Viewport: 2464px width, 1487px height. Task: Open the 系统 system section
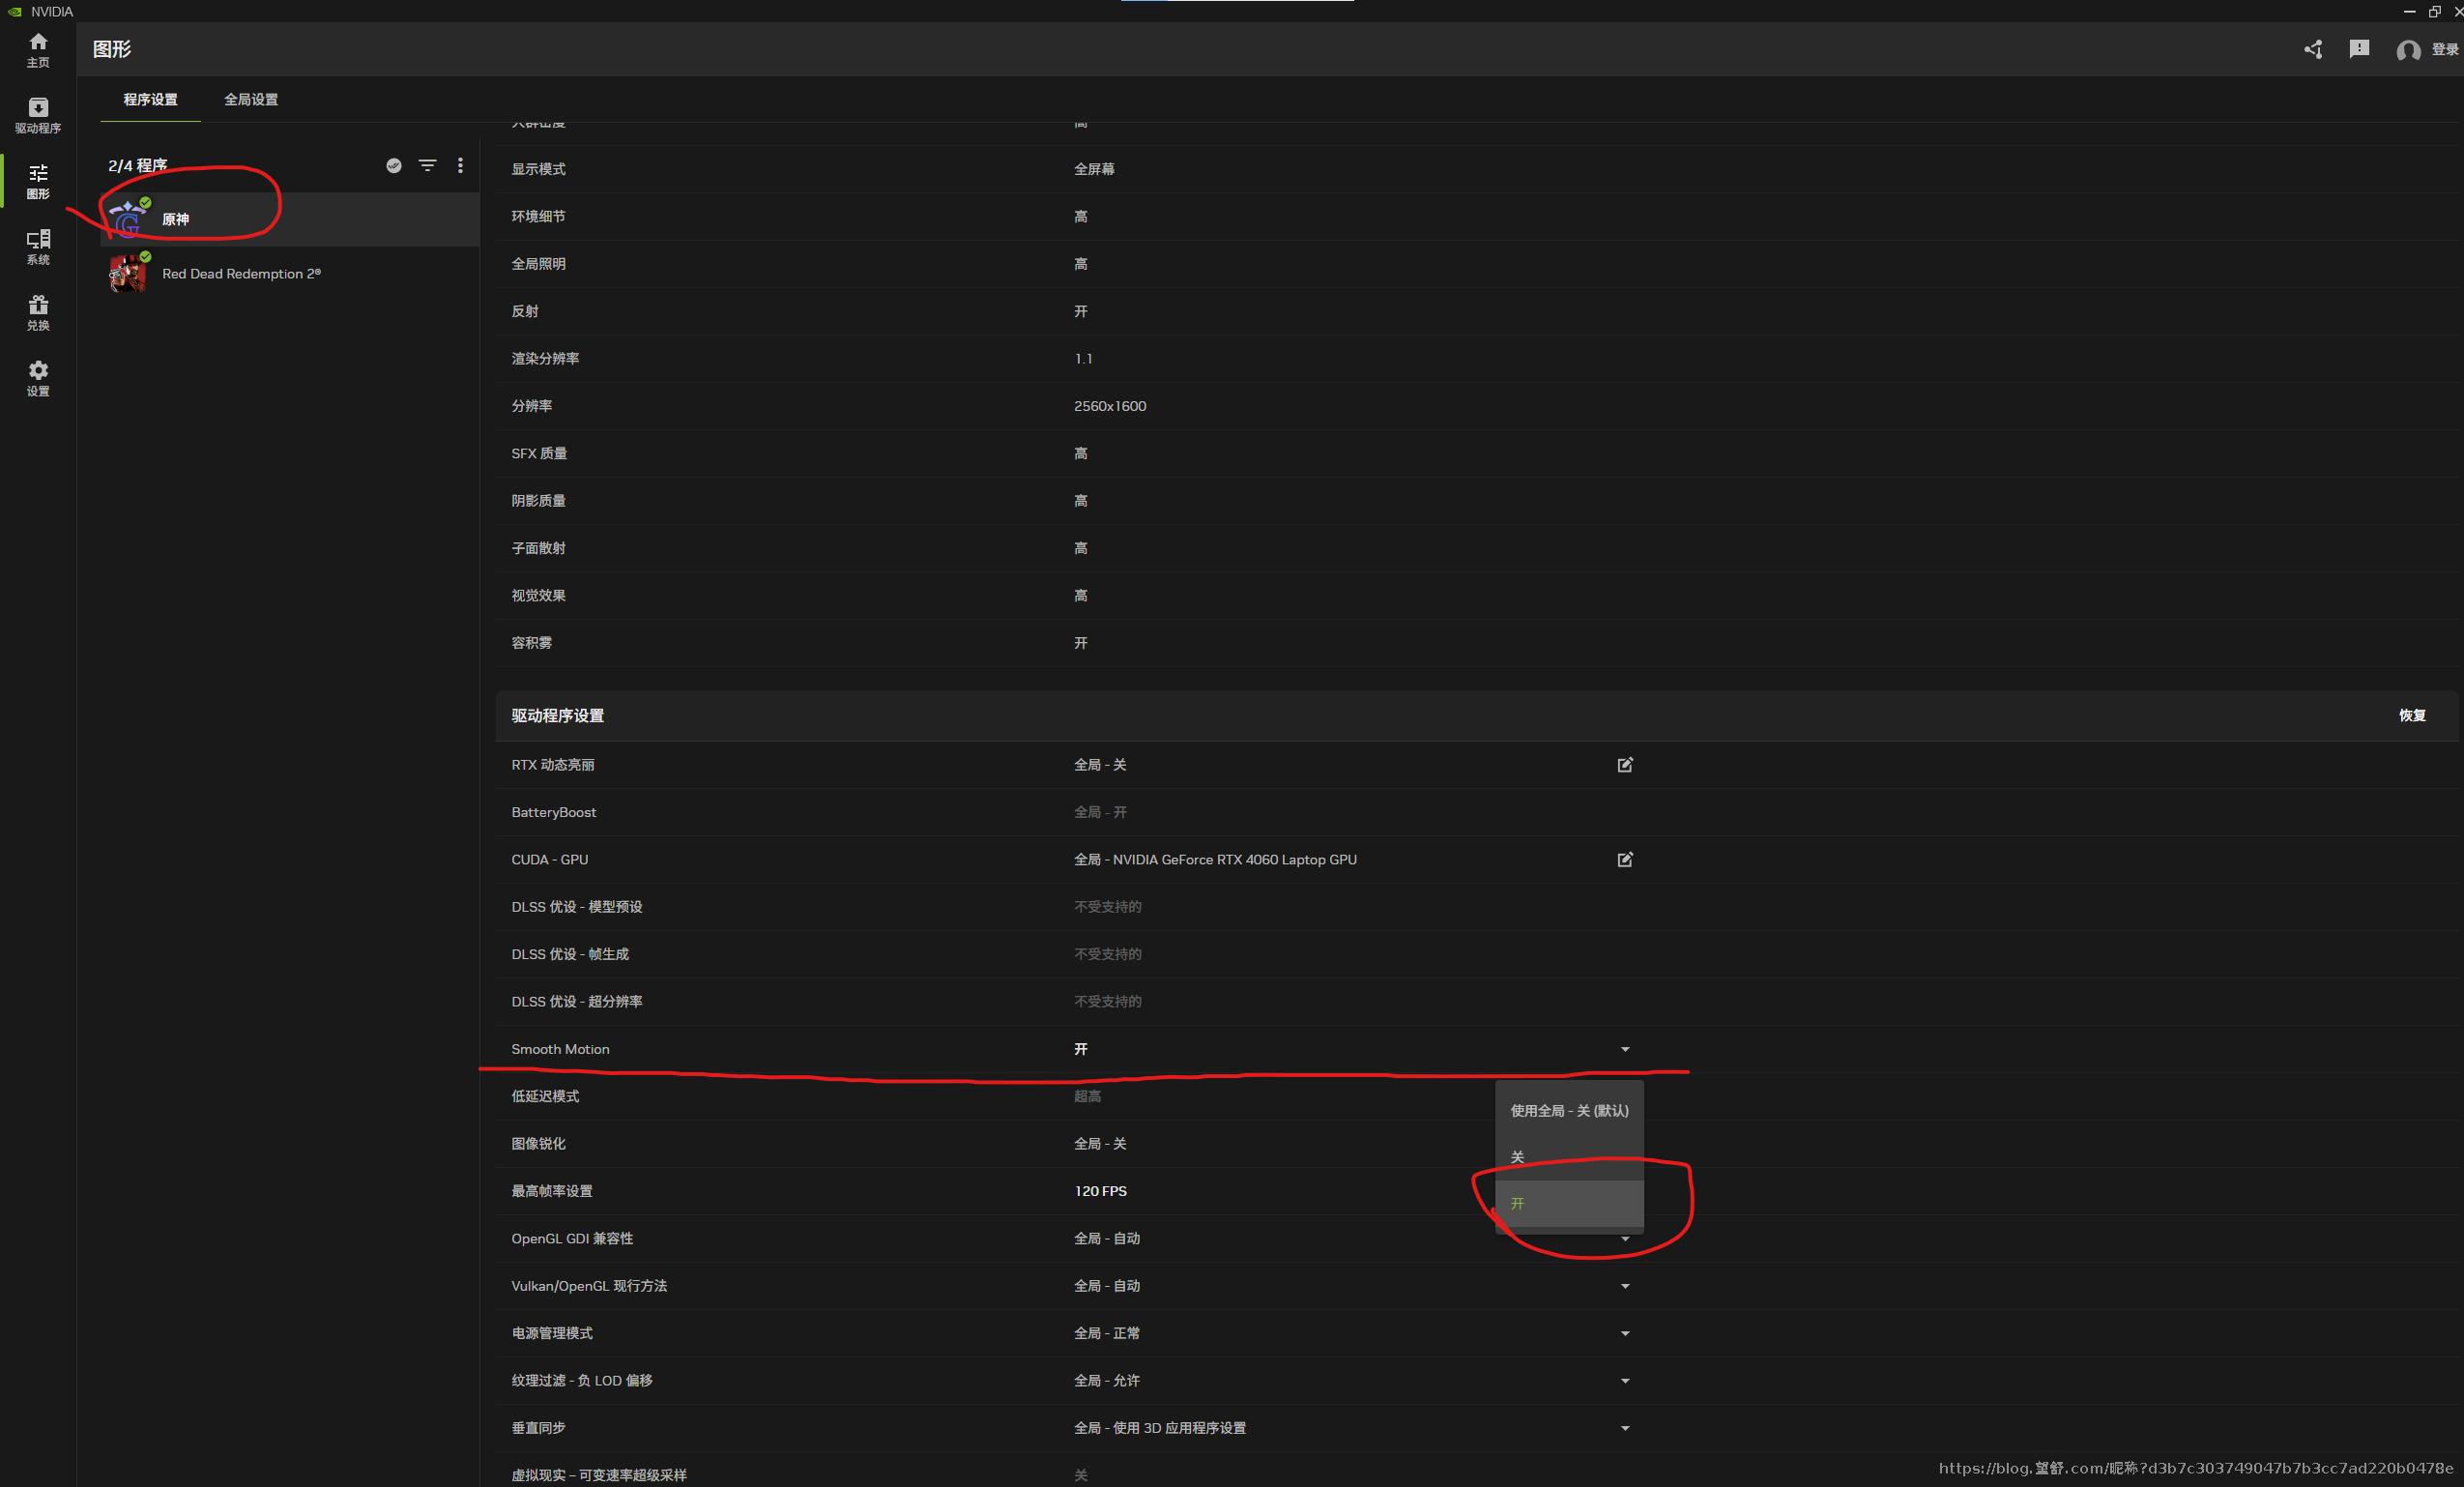[38, 247]
